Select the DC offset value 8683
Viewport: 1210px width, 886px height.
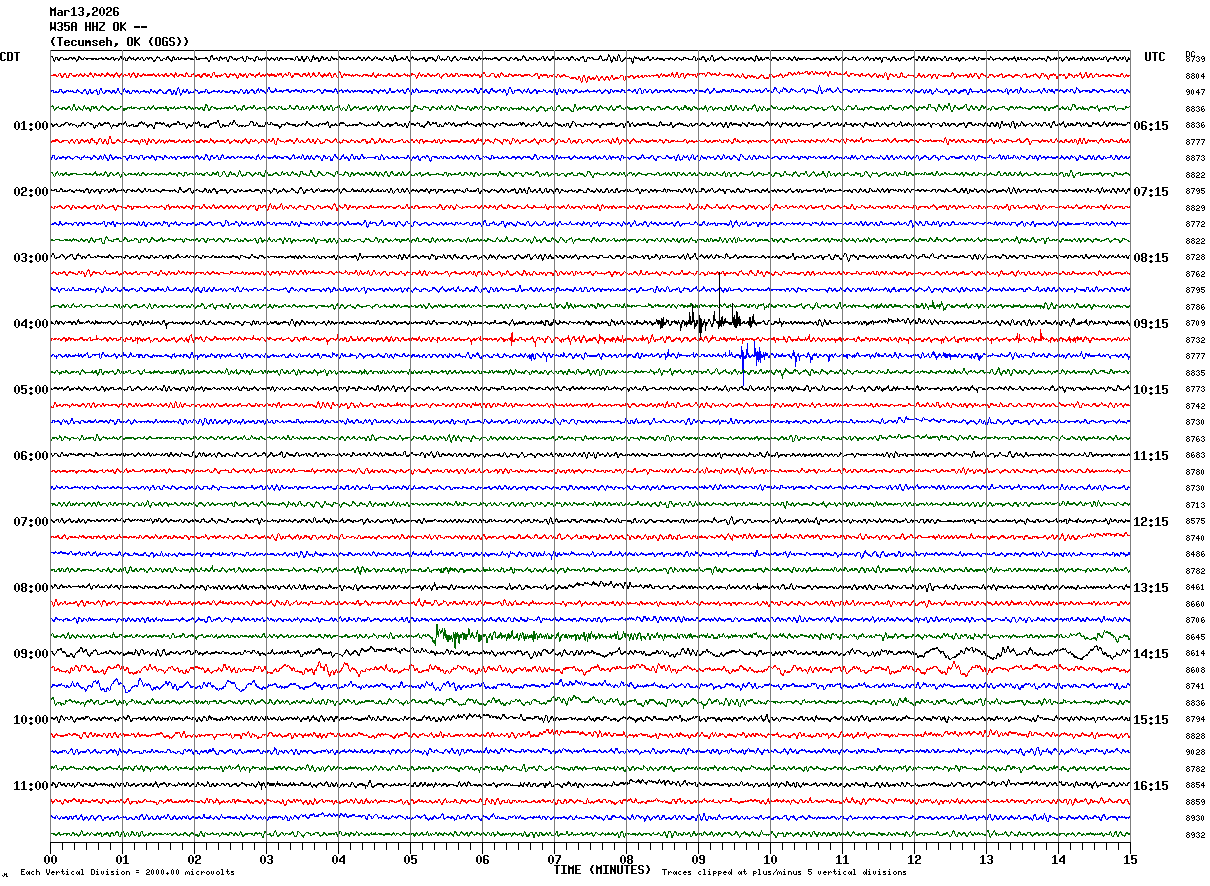(x=1195, y=456)
